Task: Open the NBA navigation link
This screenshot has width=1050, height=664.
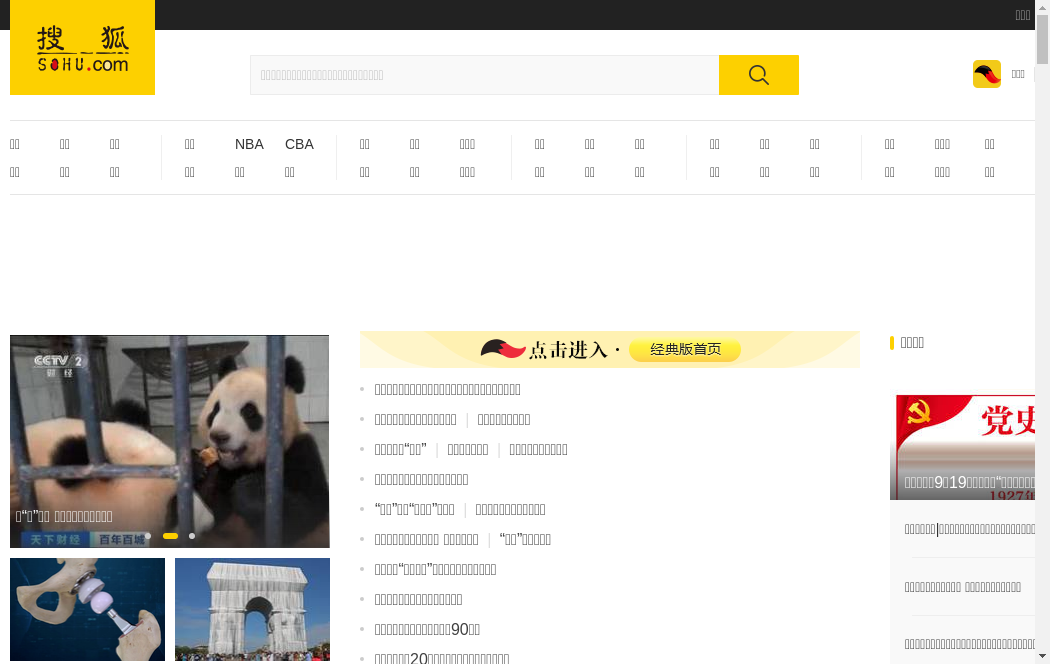Action: coord(249,144)
